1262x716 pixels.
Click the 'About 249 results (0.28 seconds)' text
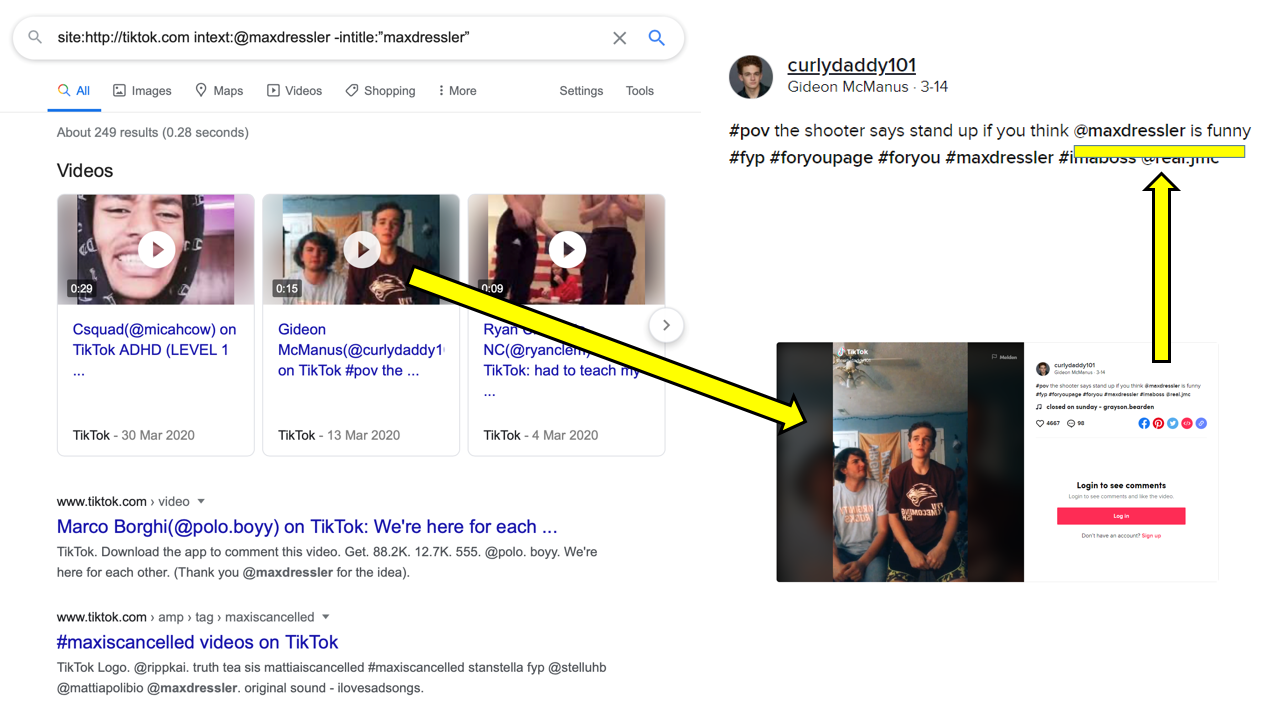point(153,132)
